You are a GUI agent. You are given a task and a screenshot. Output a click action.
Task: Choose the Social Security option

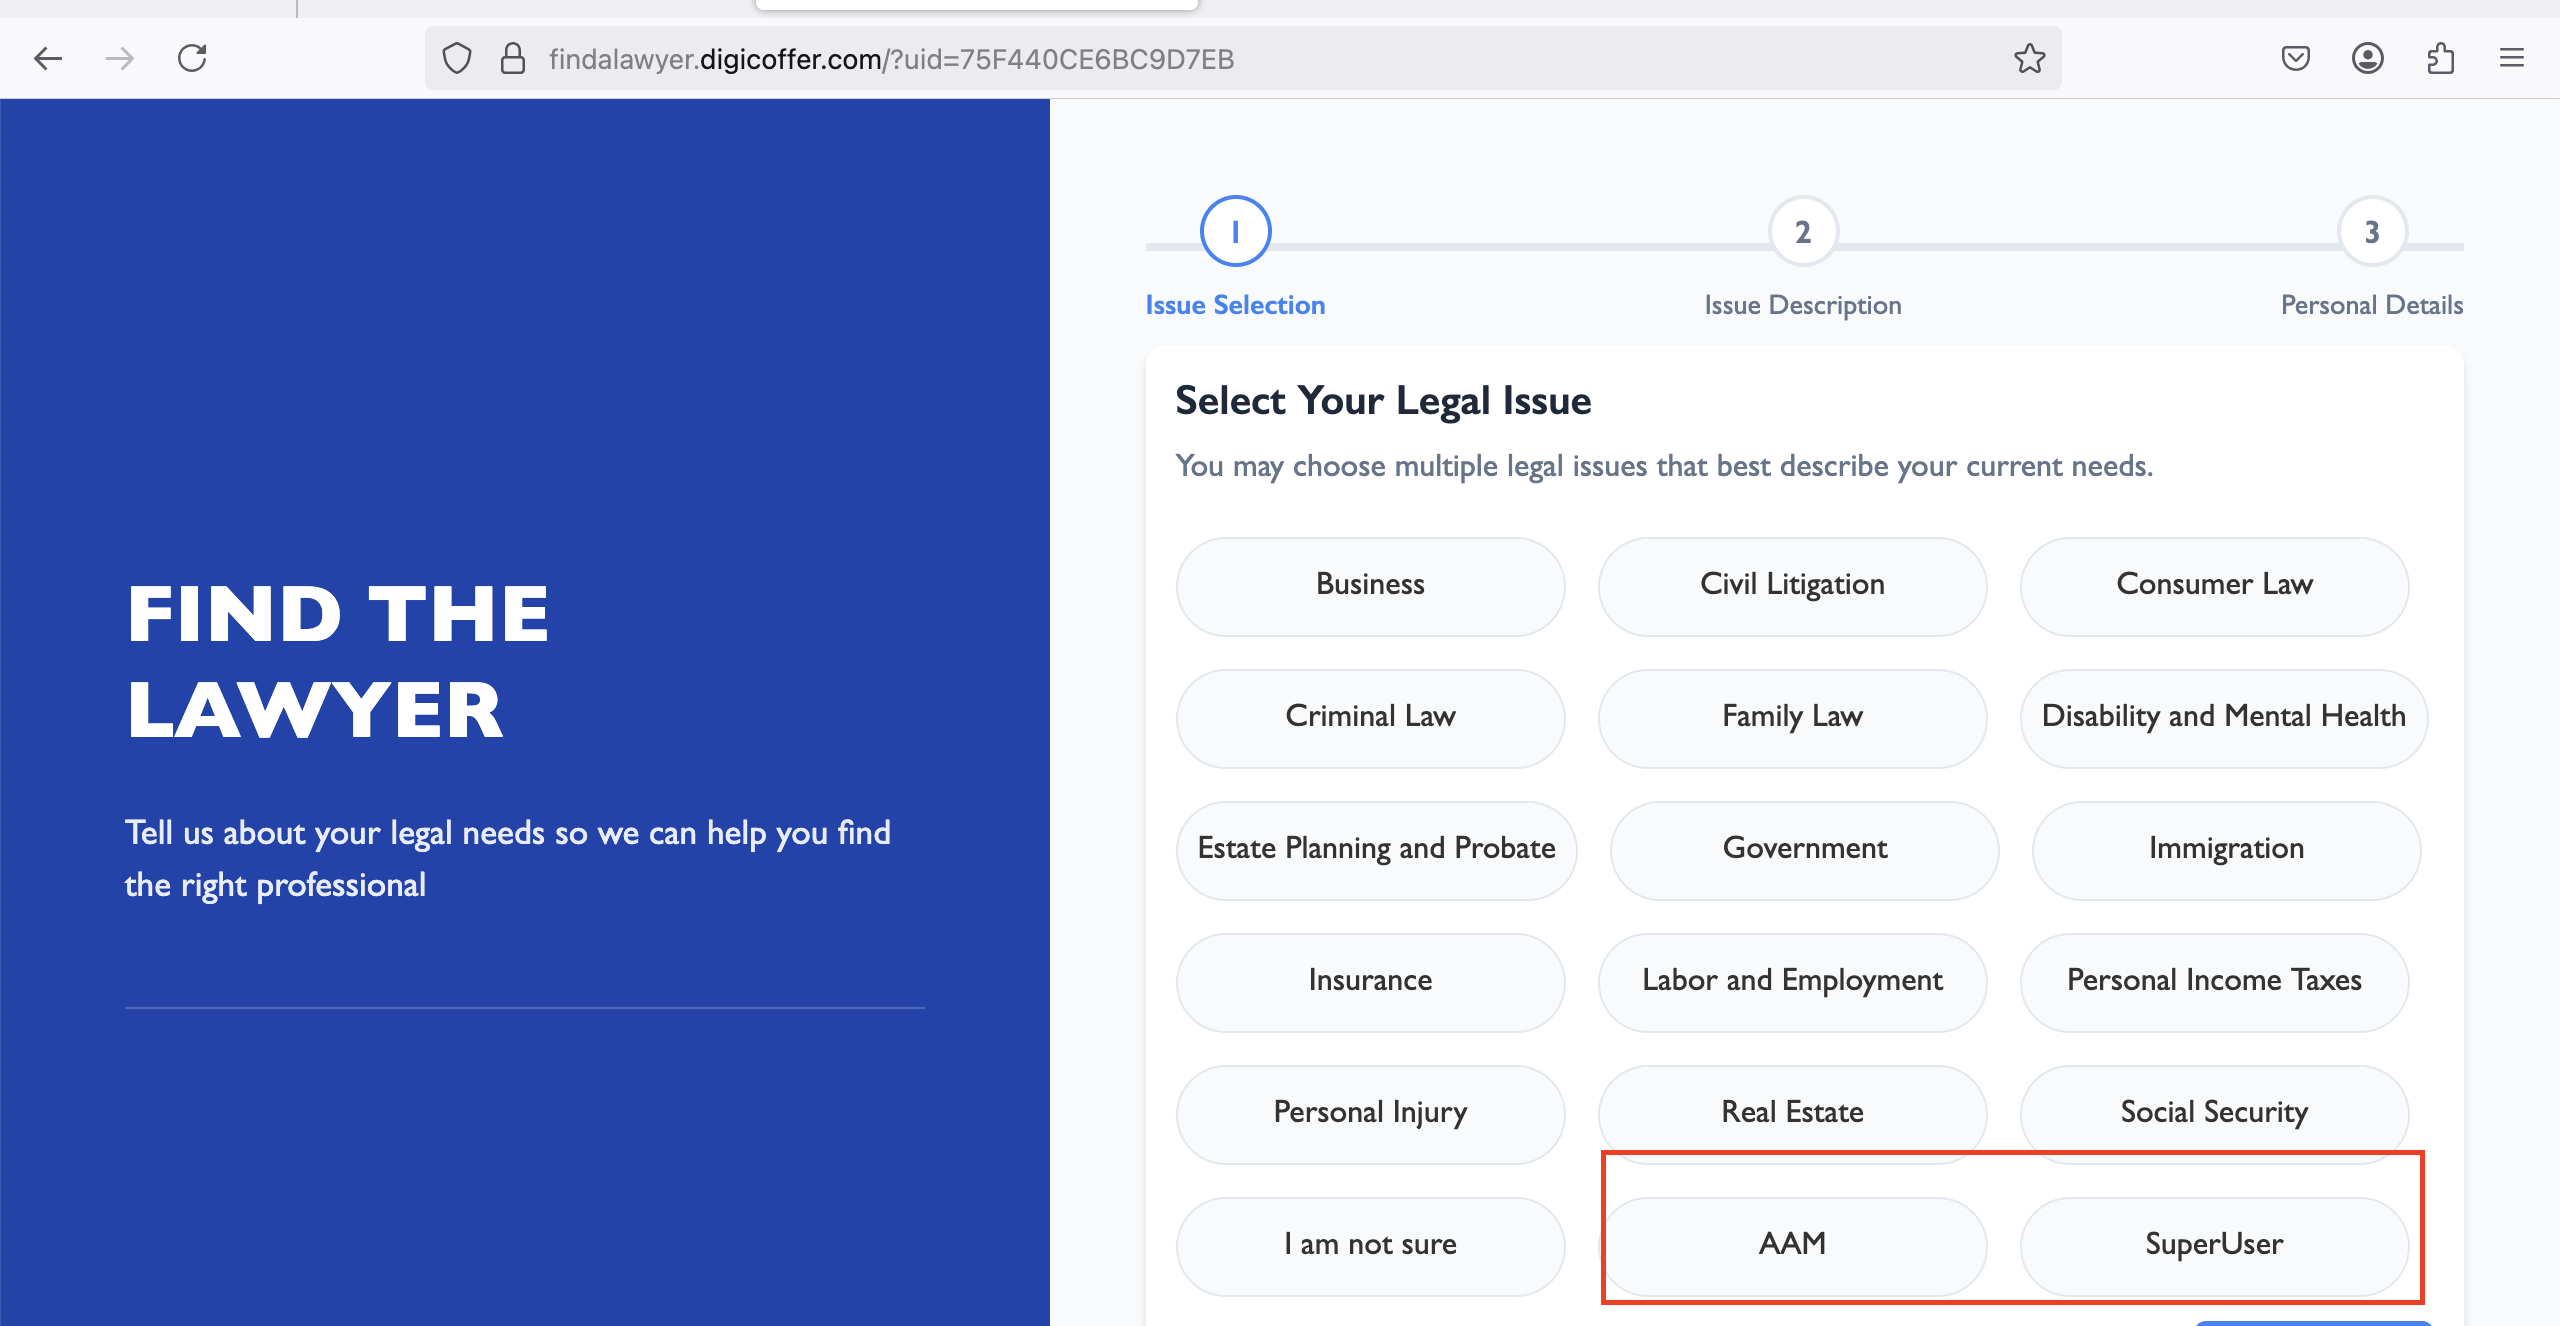click(x=2214, y=1114)
